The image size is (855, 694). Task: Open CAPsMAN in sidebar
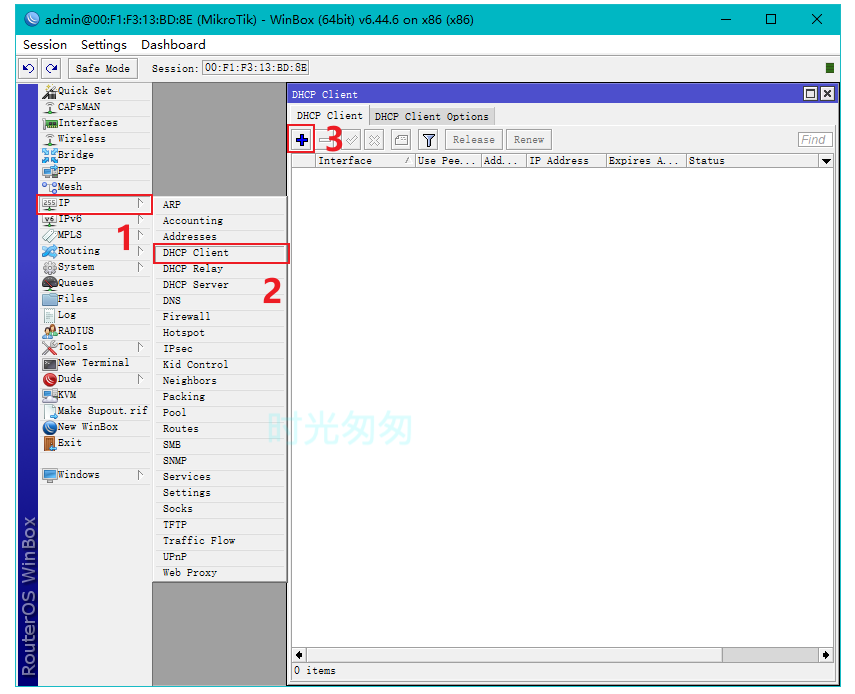tap(95, 107)
